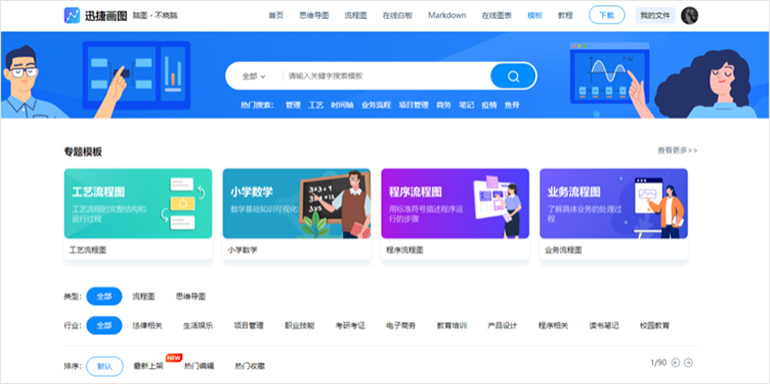Viewport: 770px width, 384px height.
Task: Open 流程图 in the top navigation
Action: 356,15
